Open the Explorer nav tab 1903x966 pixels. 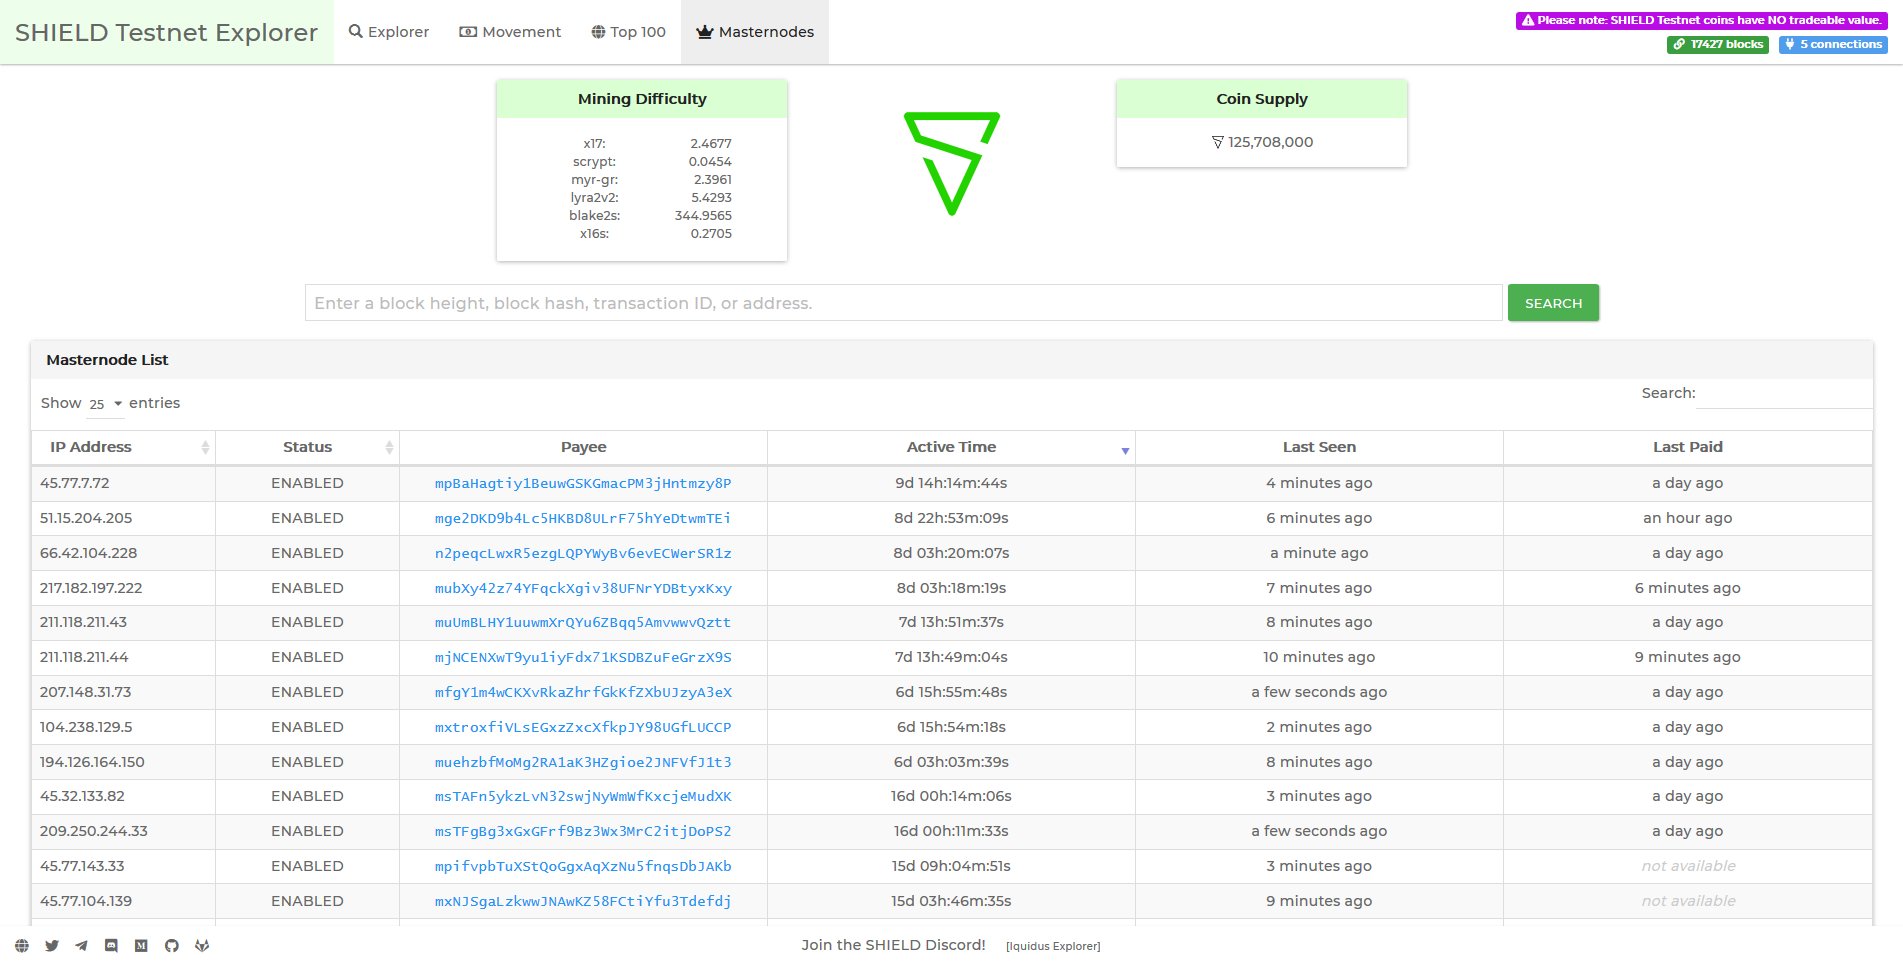pyautogui.click(x=389, y=32)
